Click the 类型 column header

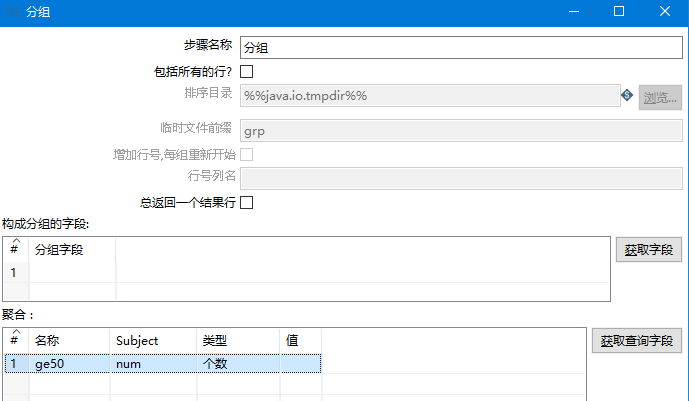click(x=238, y=341)
